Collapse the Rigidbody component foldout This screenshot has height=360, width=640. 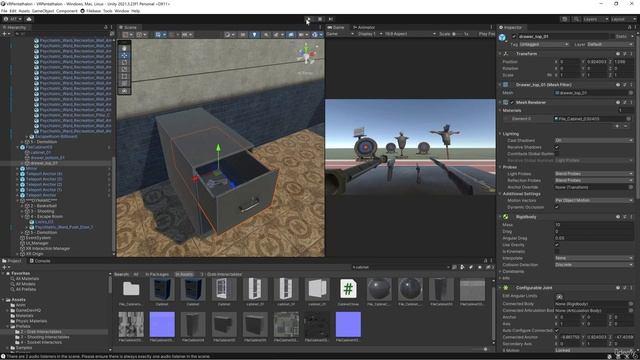coord(500,217)
